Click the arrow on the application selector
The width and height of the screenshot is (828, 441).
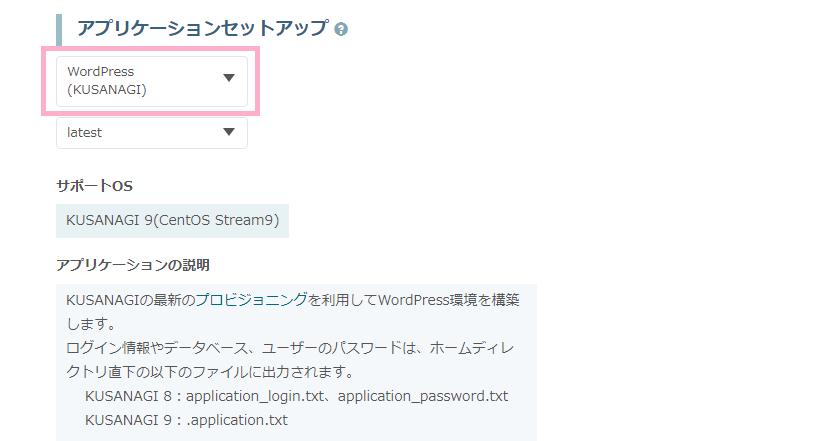(229, 78)
